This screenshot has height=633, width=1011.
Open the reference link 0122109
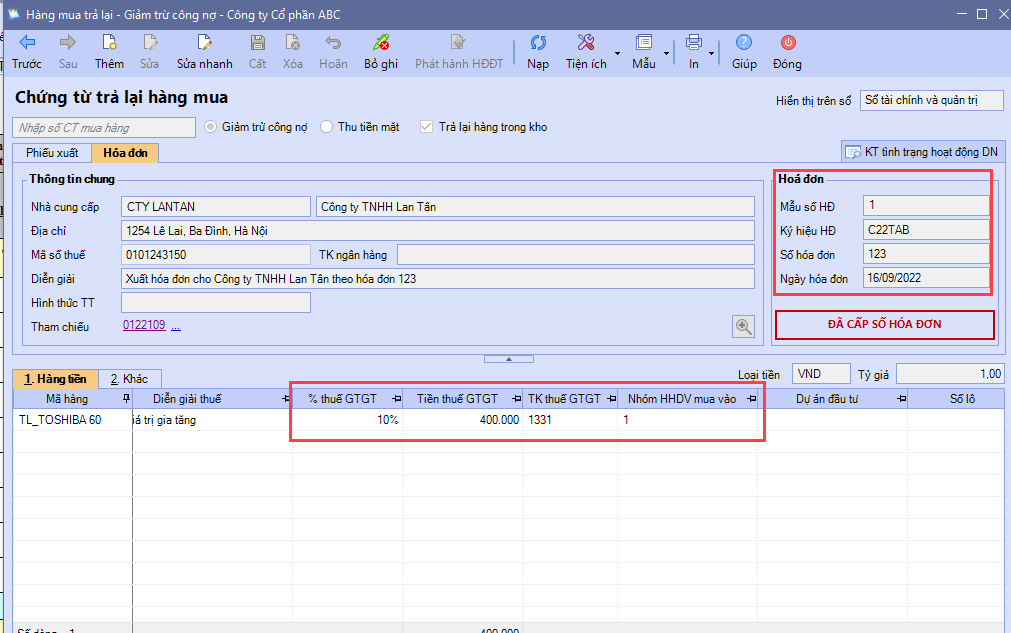[x=145, y=326]
